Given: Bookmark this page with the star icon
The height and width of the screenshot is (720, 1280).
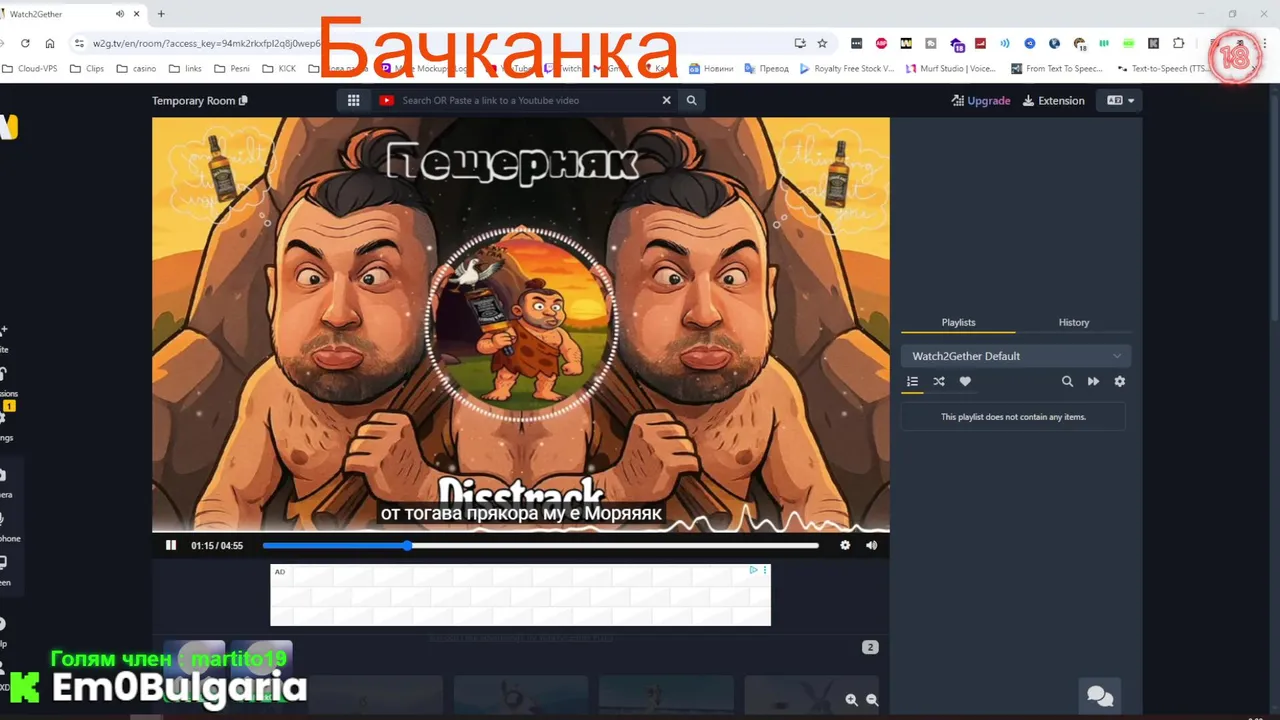Looking at the screenshot, I should point(822,43).
